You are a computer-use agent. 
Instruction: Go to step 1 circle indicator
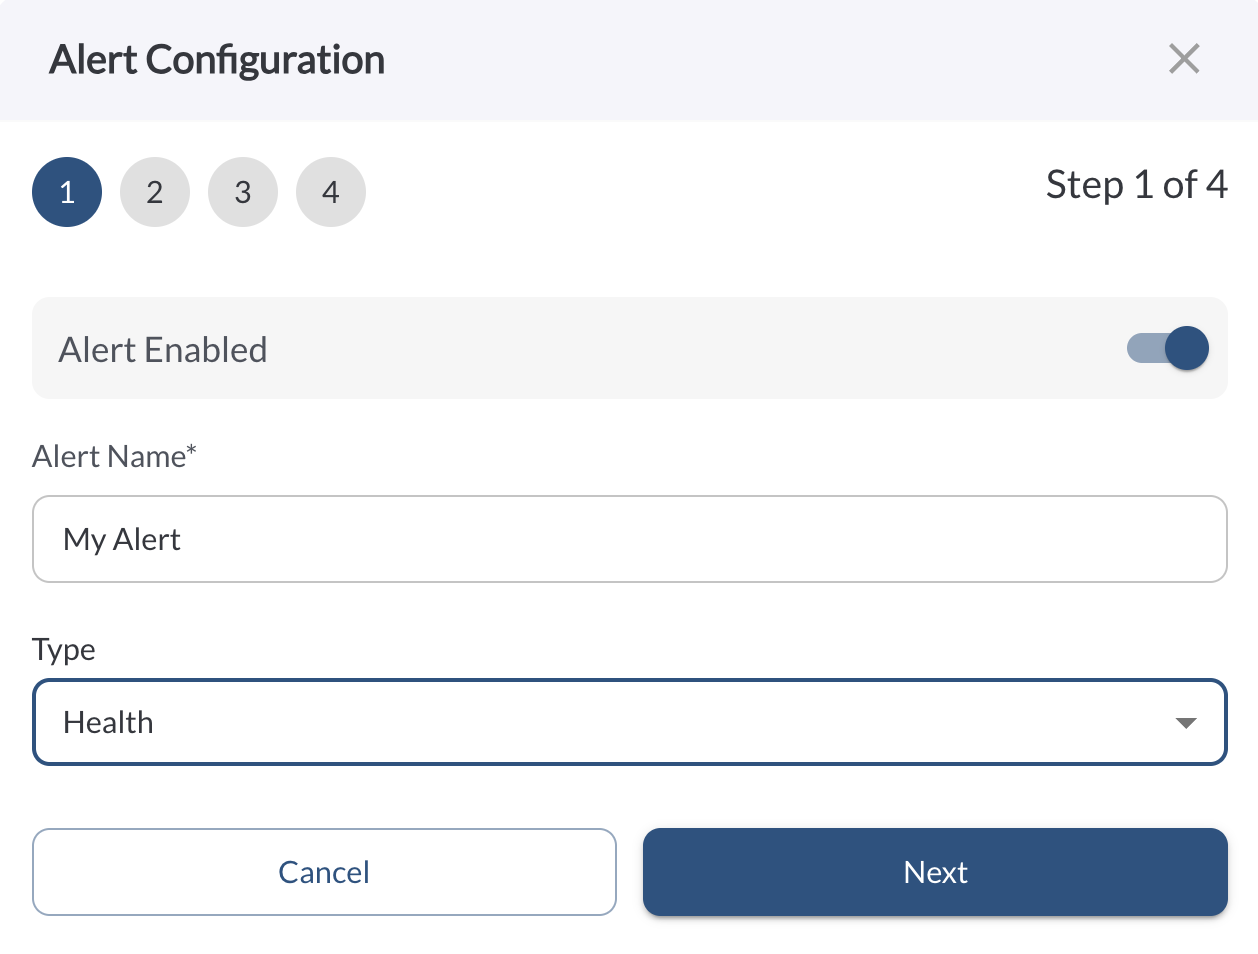point(67,192)
